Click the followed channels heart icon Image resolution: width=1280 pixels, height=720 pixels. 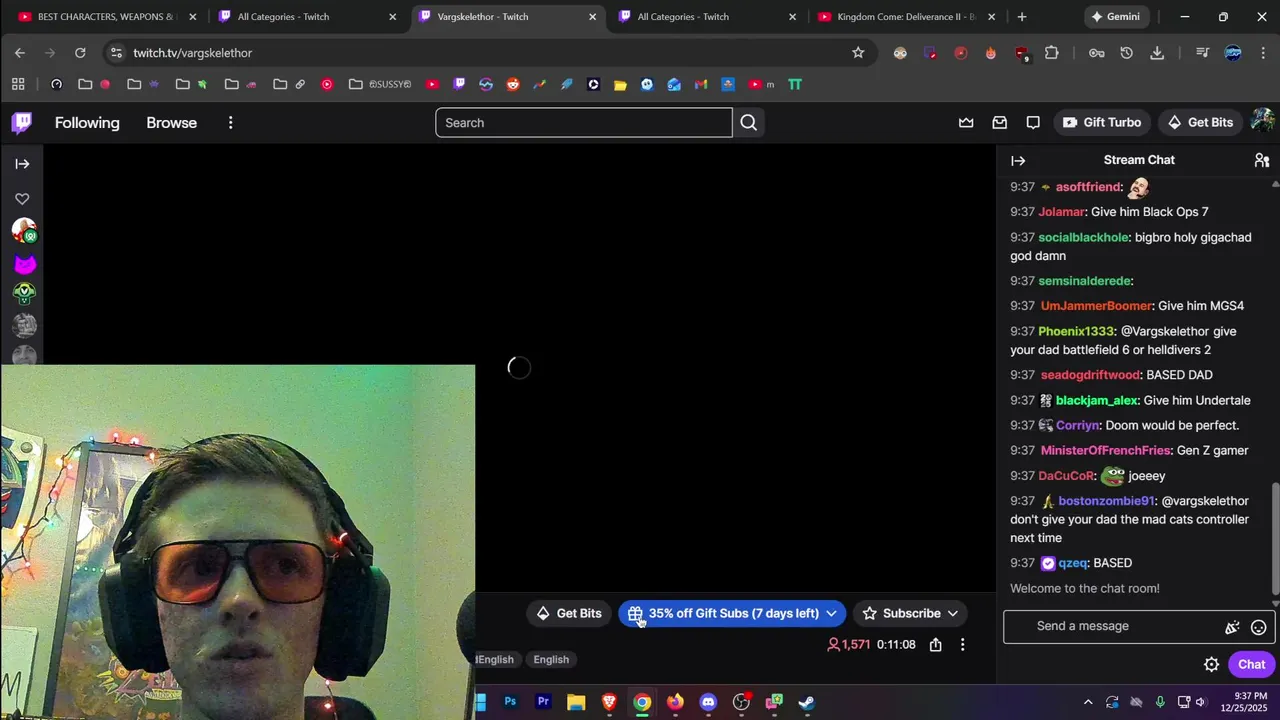(x=22, y=199)
